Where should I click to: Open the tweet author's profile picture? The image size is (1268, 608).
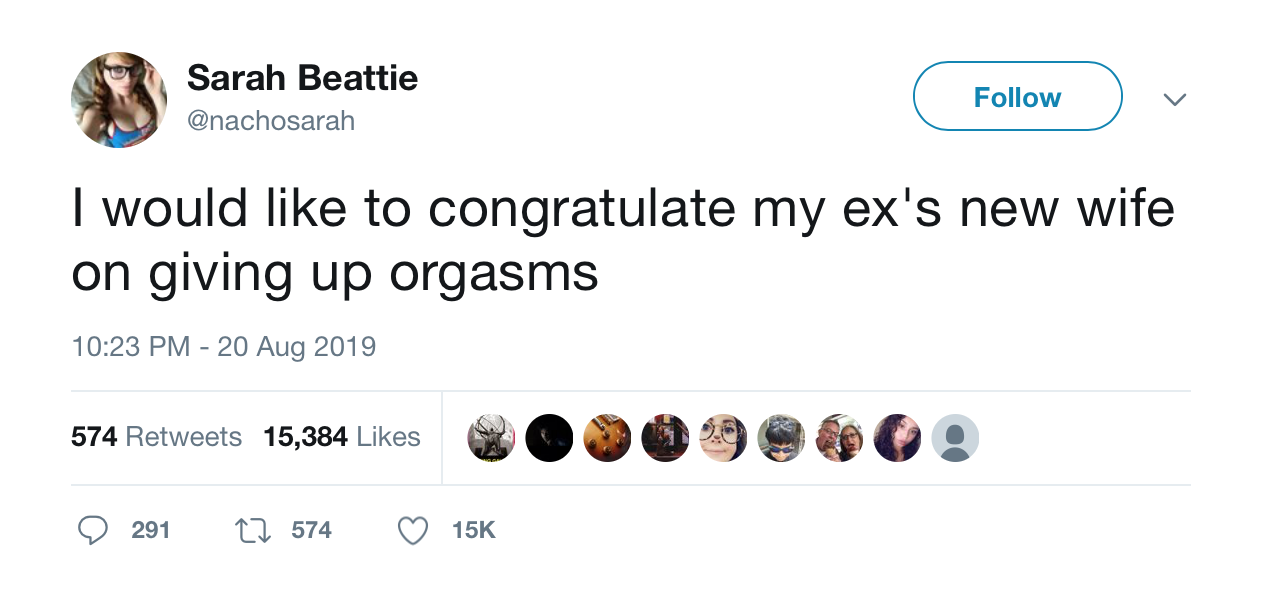[x=119, y=100]
